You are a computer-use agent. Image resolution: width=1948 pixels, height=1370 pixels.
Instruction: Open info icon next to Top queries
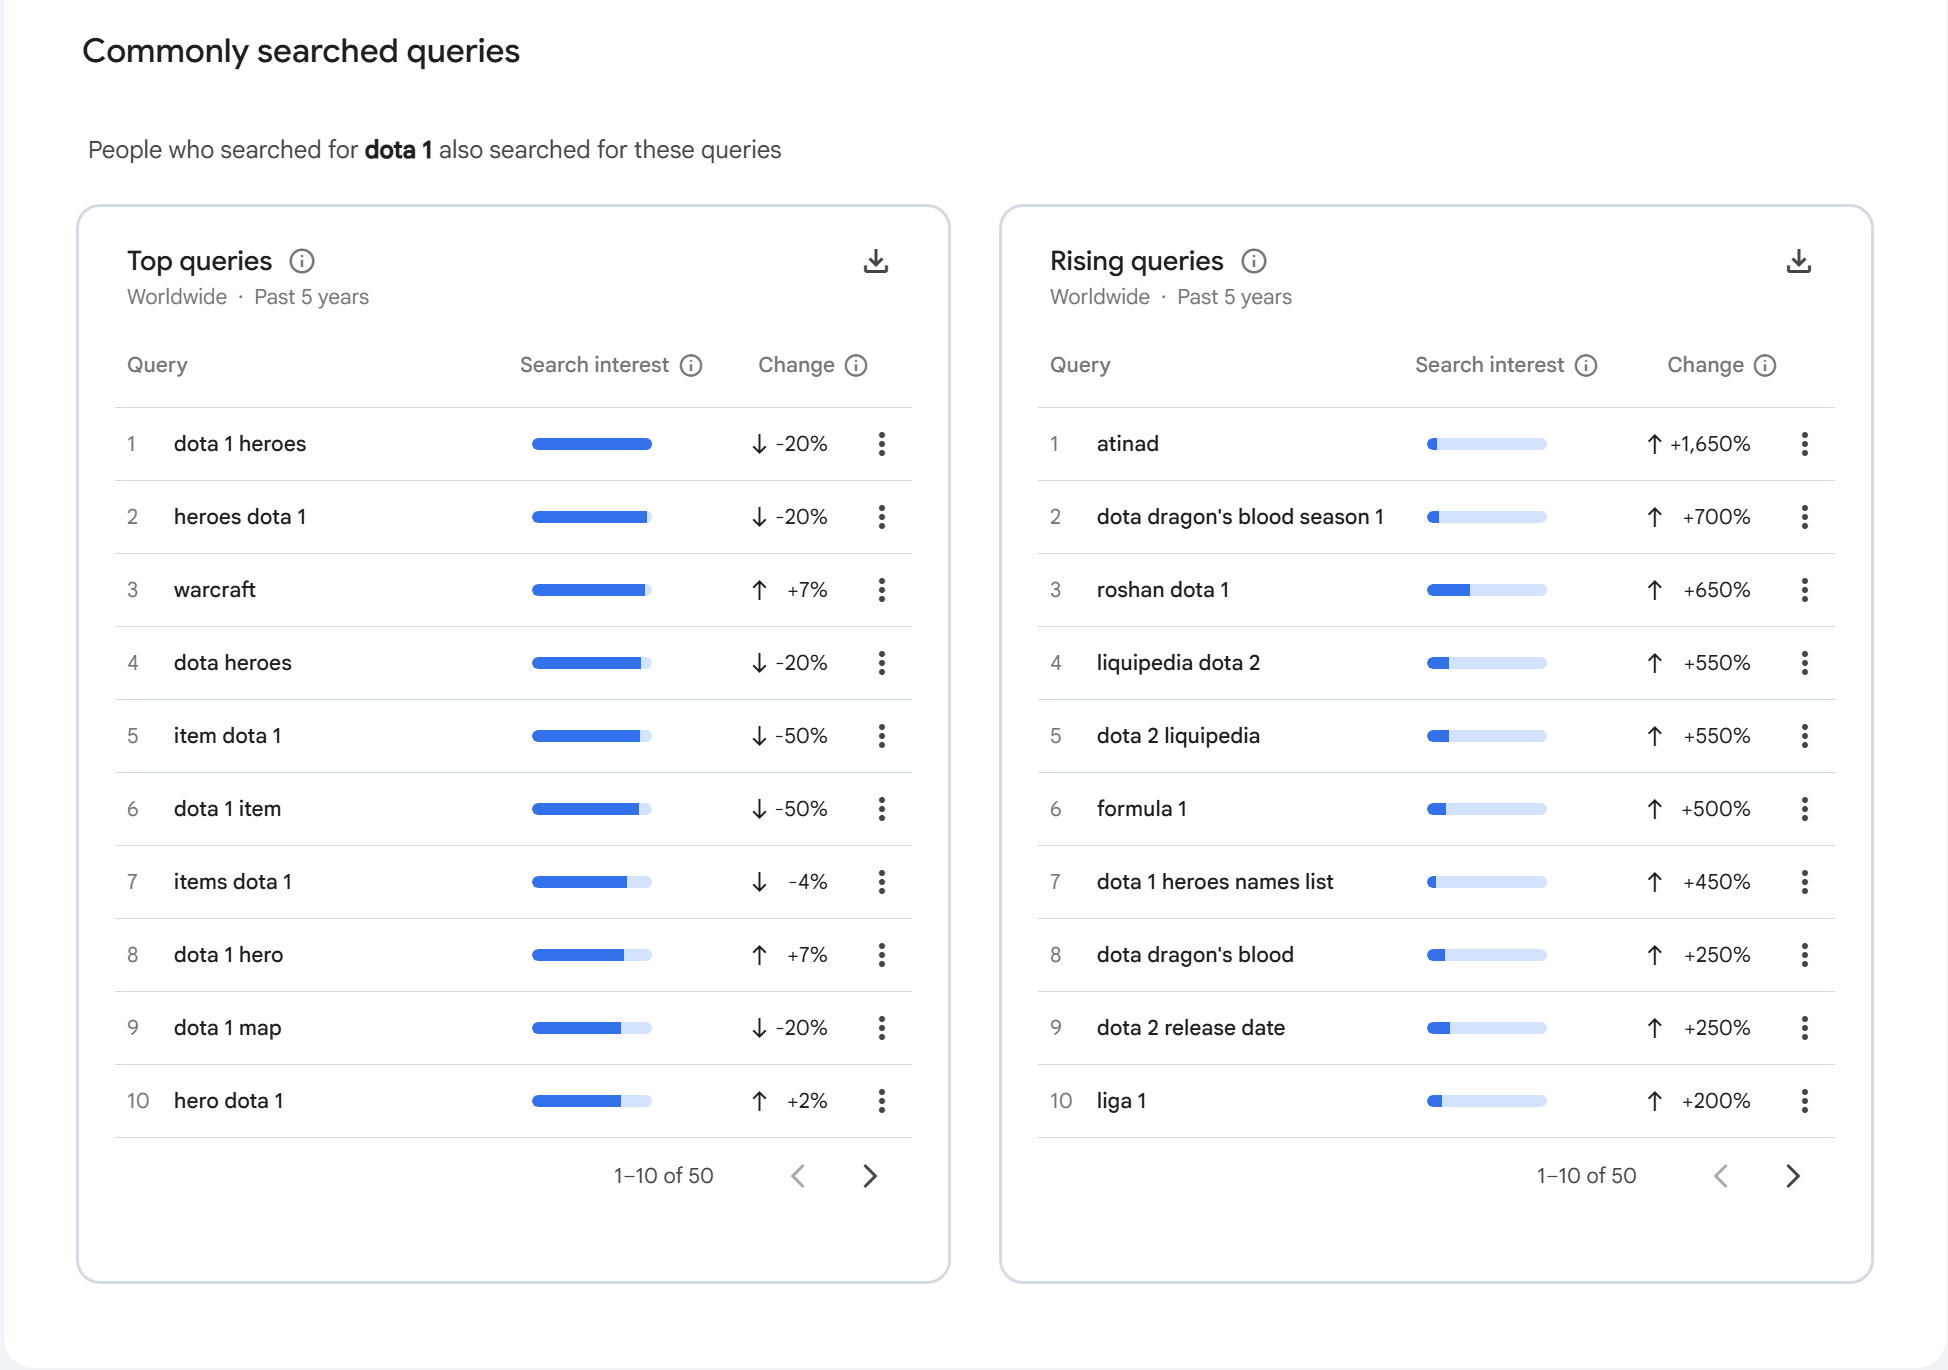pos(302,261)
